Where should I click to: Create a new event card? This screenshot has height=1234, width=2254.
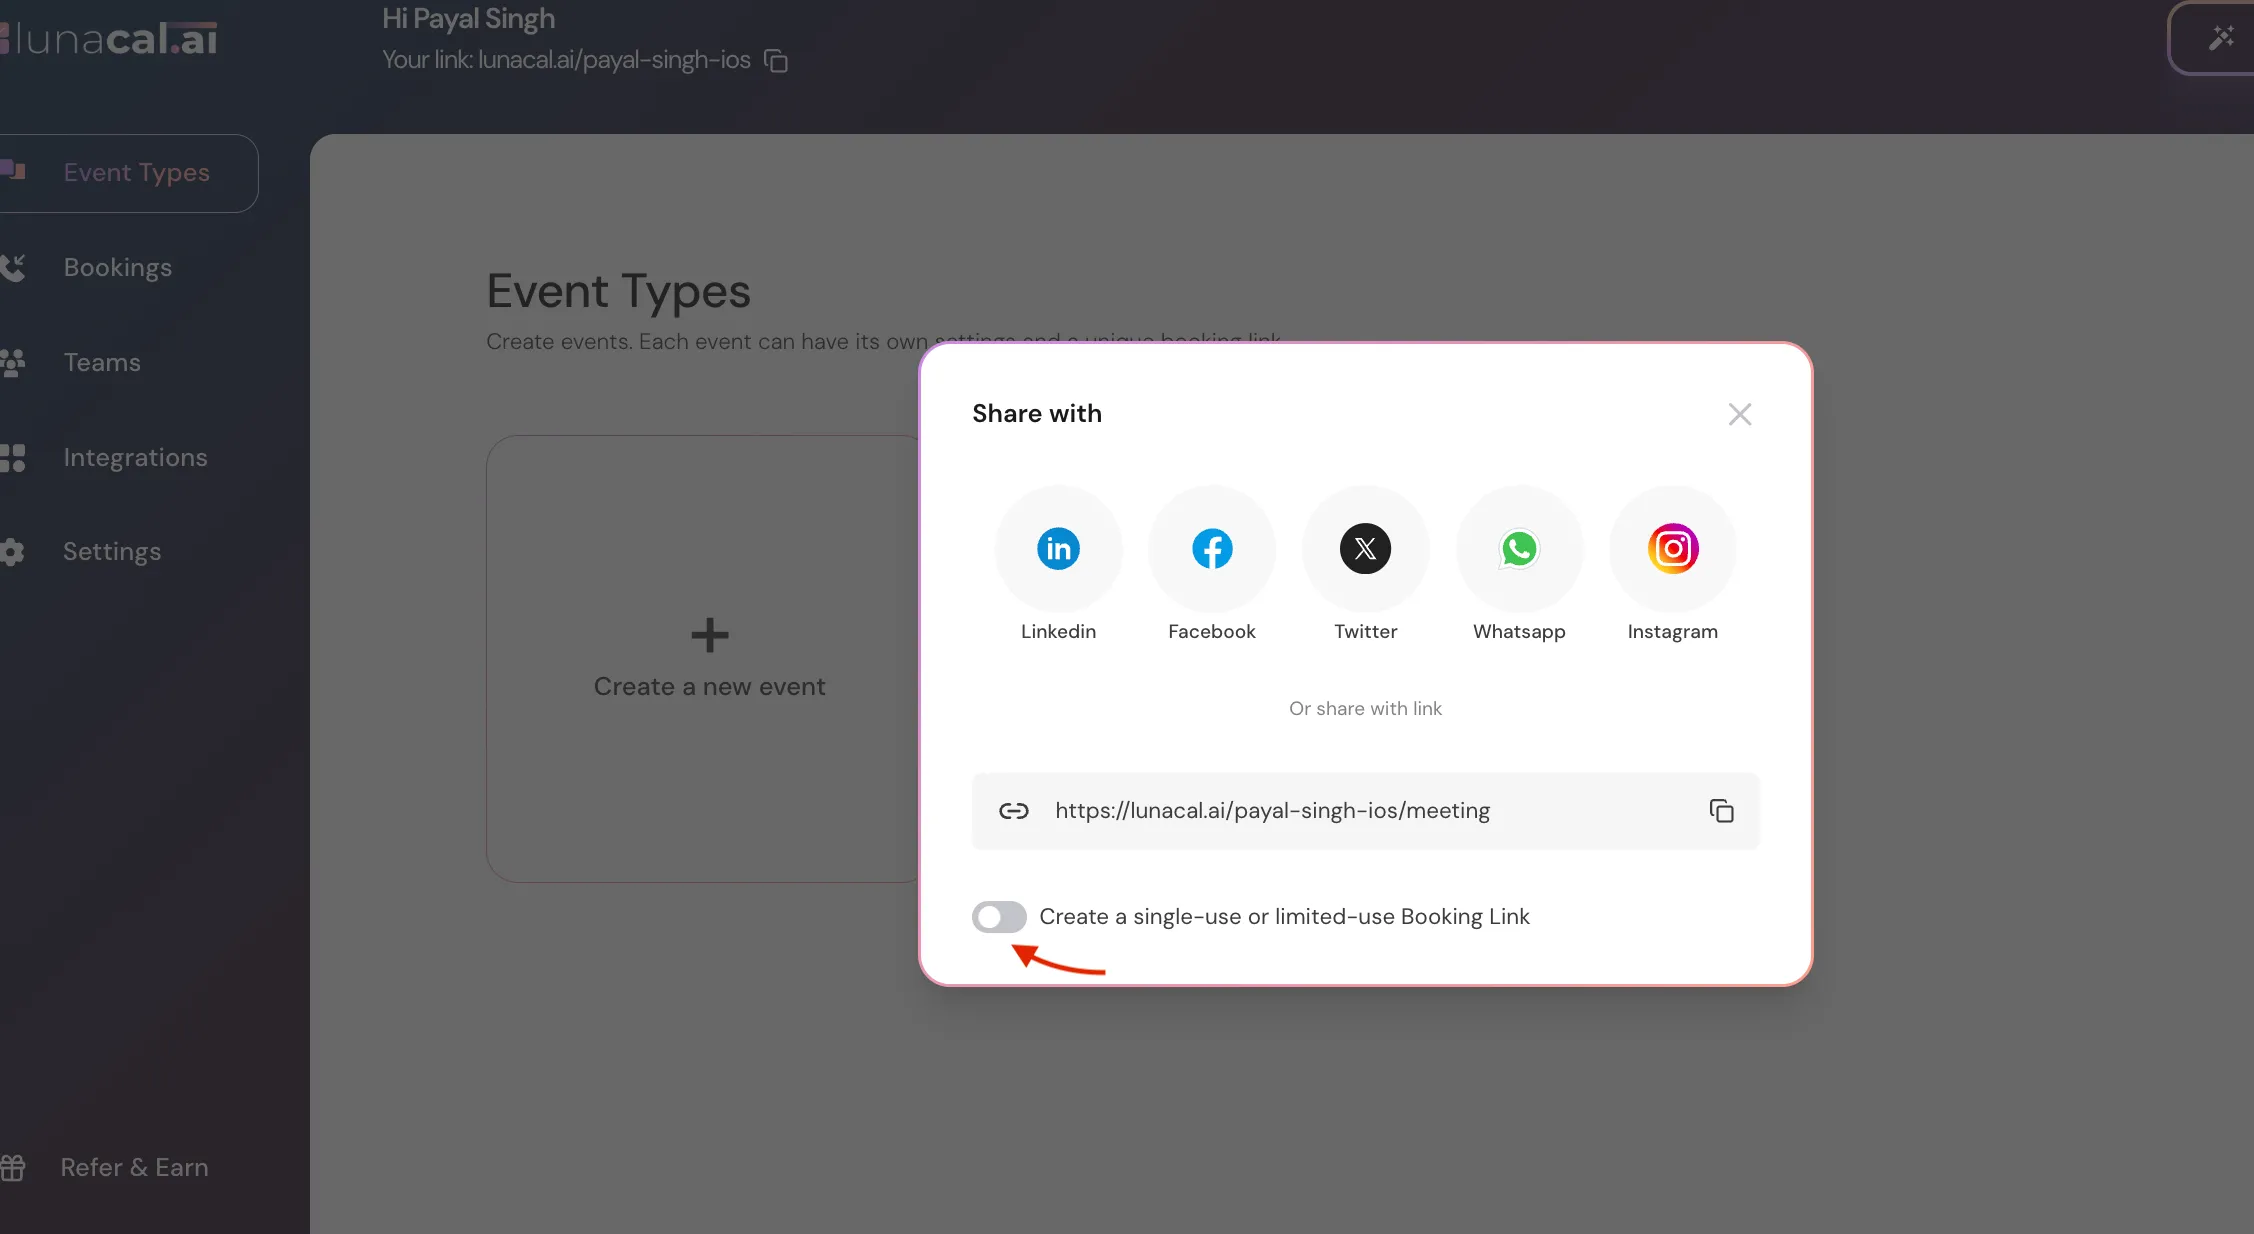click(x=709, y=659)
